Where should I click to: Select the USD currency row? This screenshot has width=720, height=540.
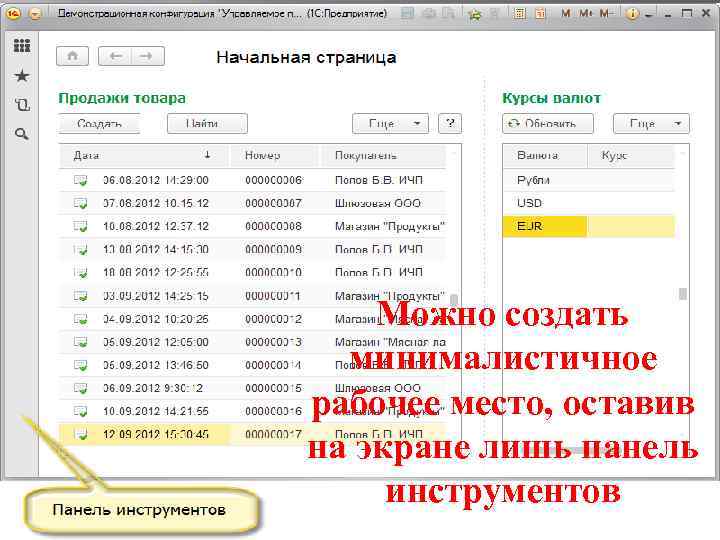[589, 203]
